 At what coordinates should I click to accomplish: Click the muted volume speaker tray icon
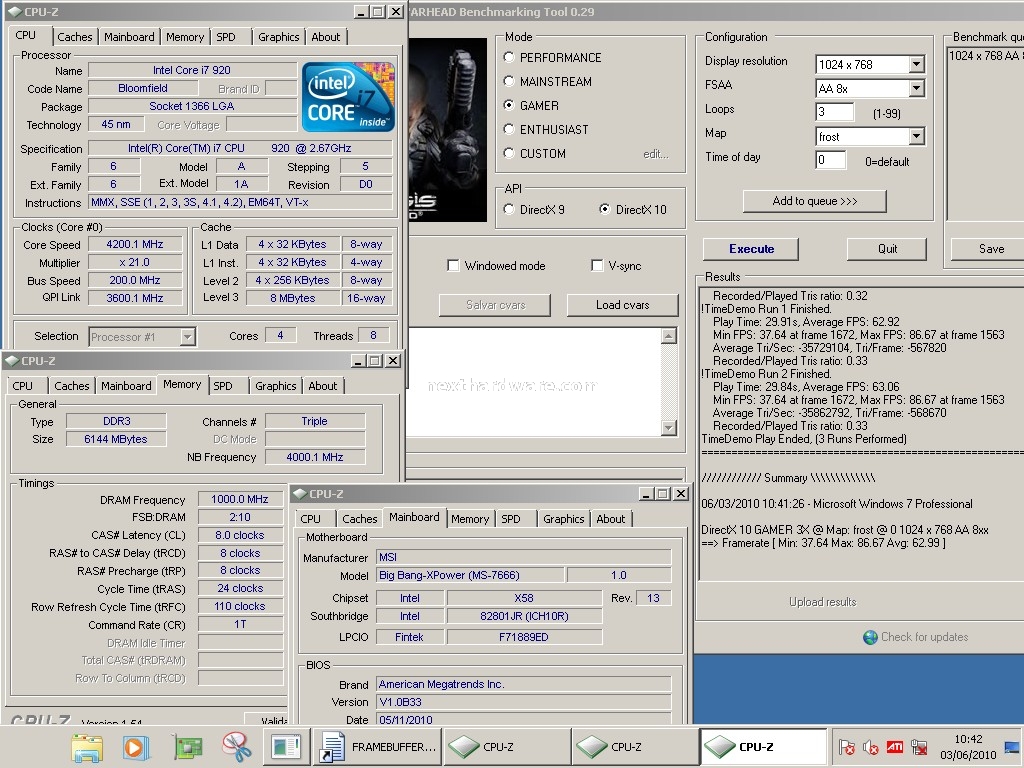(x=871, y=747)
